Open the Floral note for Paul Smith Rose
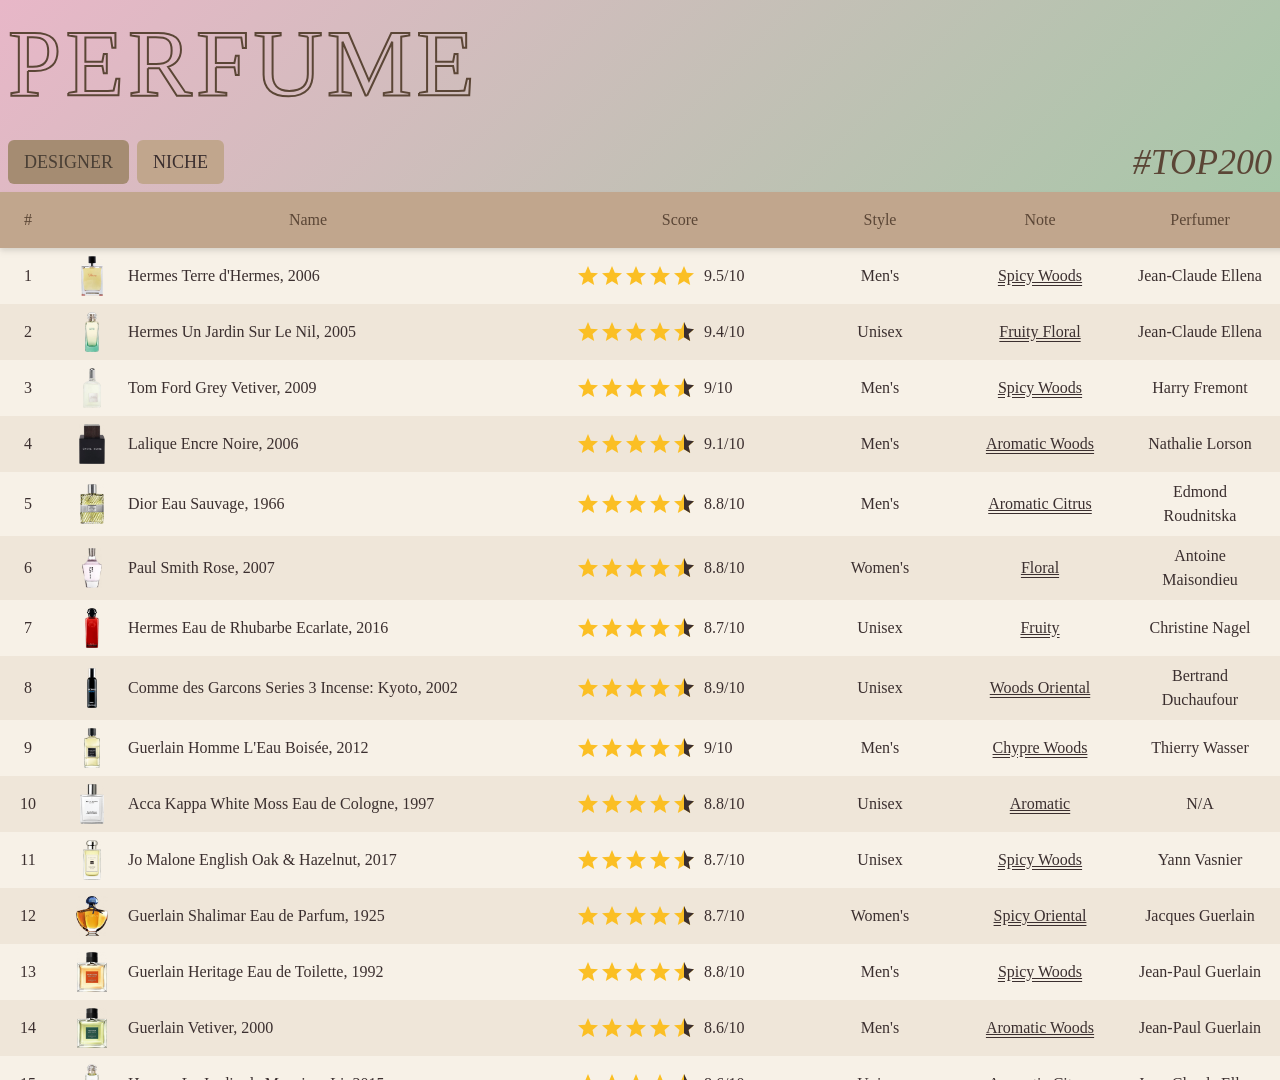The width and height of the screenshot is (1280, 1080). 1040,568
